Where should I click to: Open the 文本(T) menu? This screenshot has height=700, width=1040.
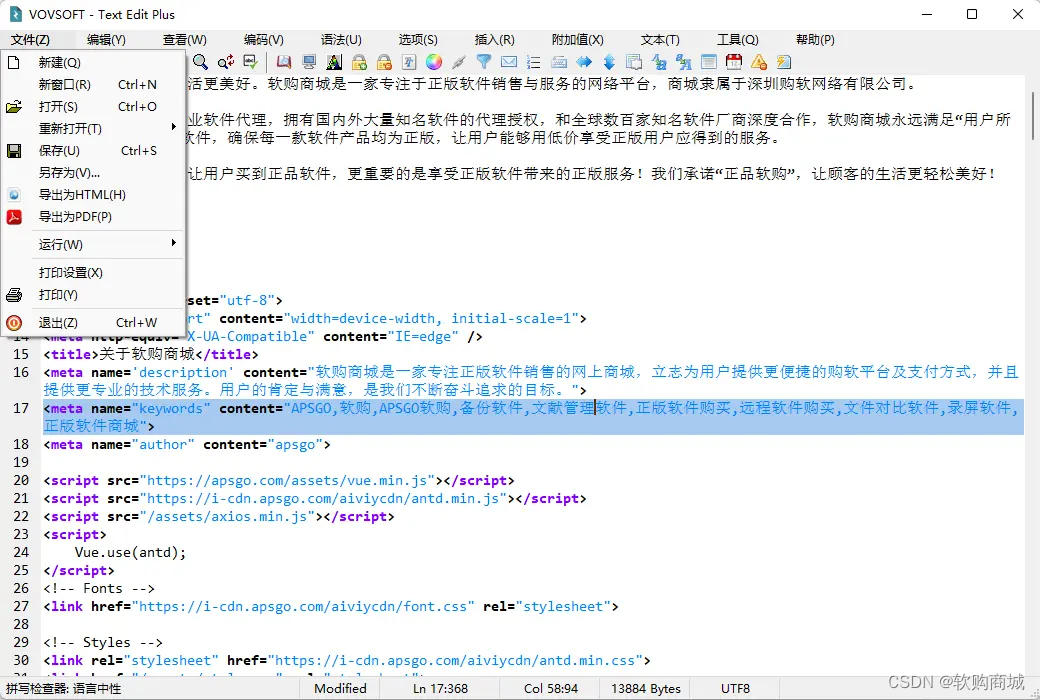[660, 40]
